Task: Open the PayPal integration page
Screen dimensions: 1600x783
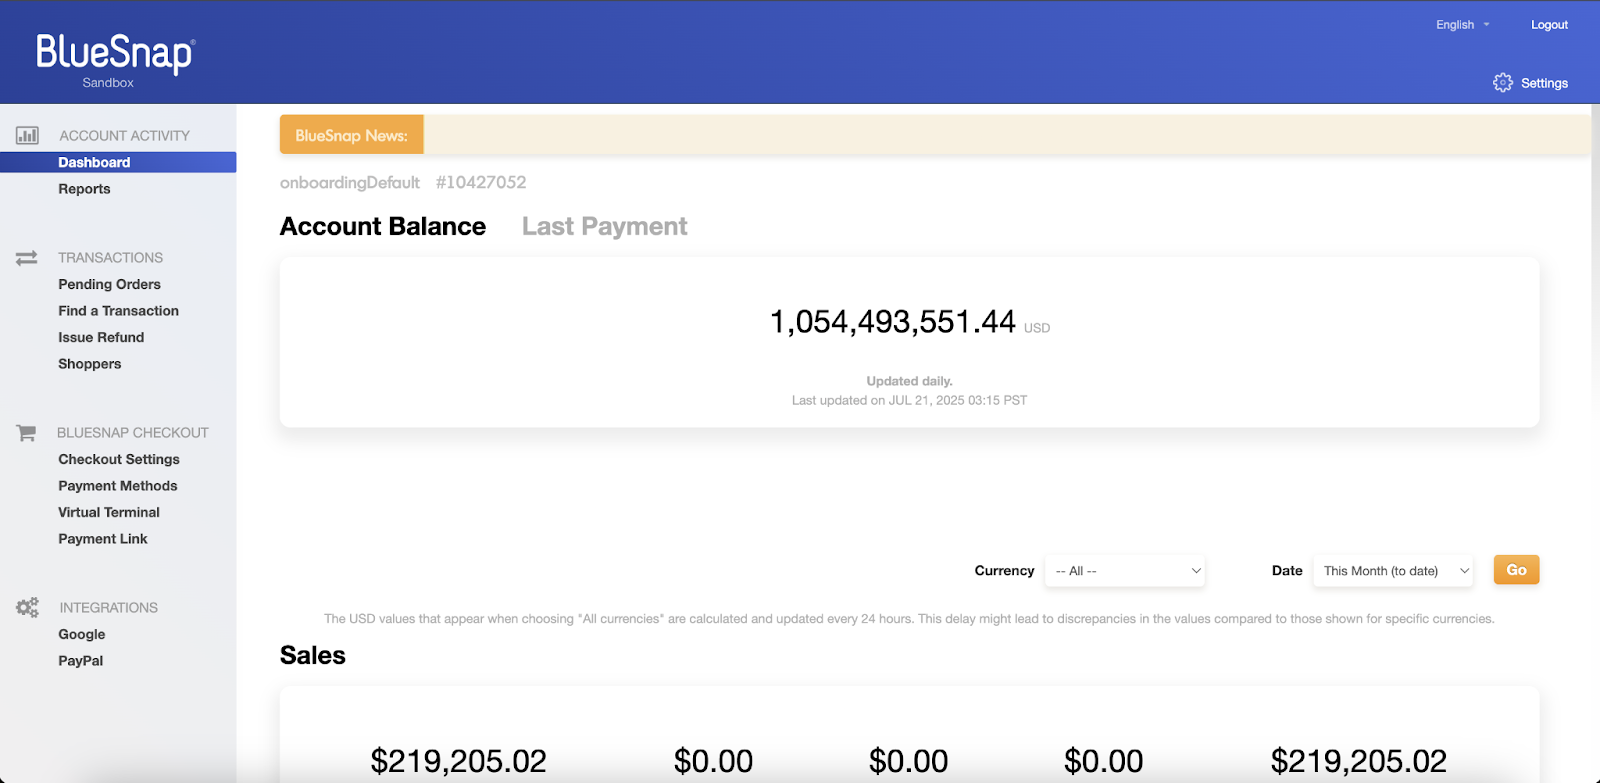Action: 80,661
